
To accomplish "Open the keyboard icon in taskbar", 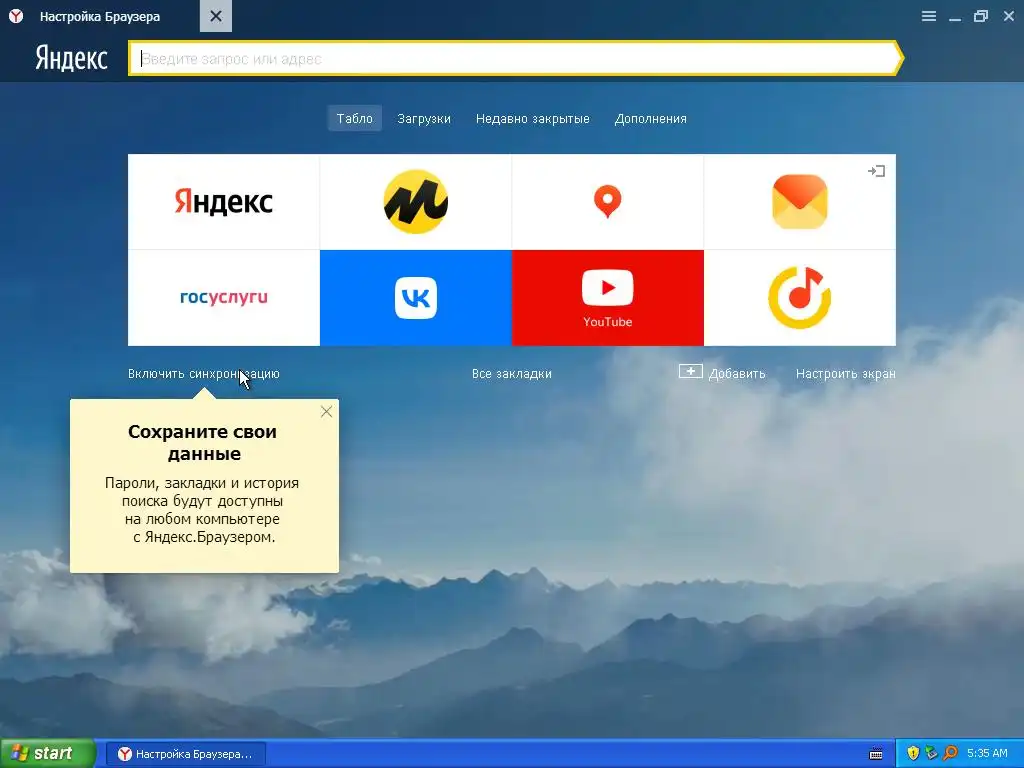I will pyautogui.click(x=876, y=754).
